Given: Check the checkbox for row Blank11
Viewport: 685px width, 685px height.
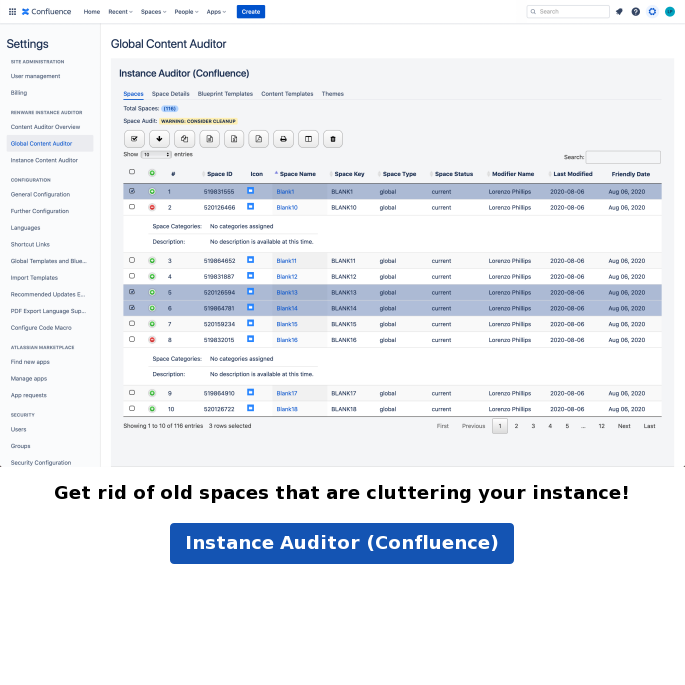Looking at the screenshot, I should (x=132, y=260).
